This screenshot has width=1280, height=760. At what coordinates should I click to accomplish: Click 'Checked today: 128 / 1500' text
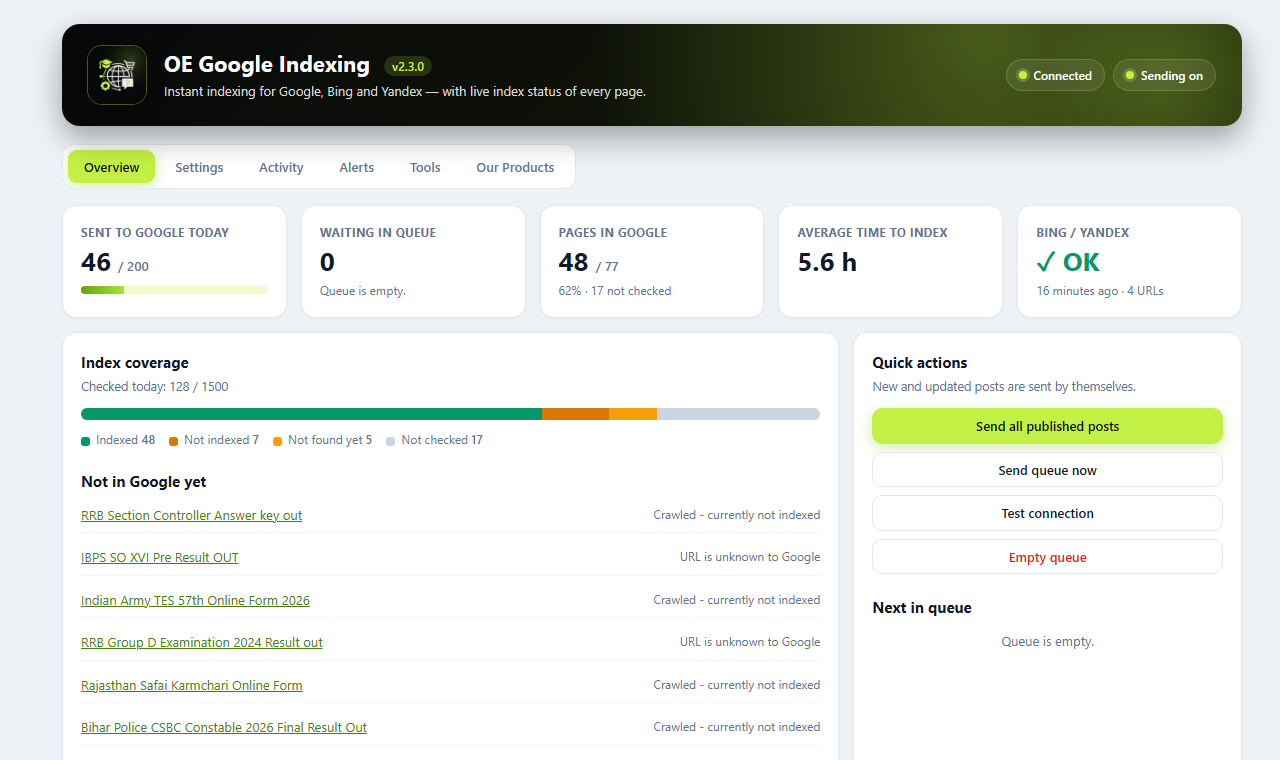click(x=154, y=387)
